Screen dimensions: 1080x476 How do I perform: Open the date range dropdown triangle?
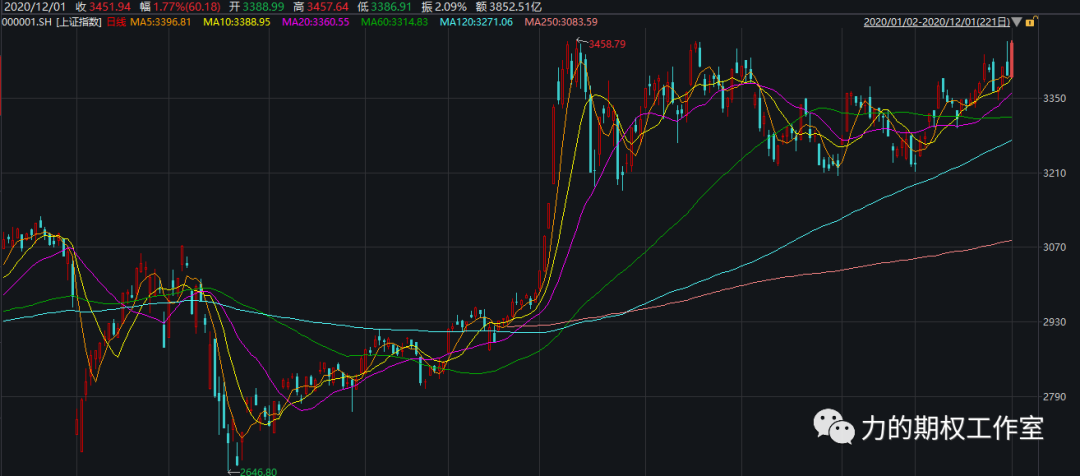(1017, 23)
